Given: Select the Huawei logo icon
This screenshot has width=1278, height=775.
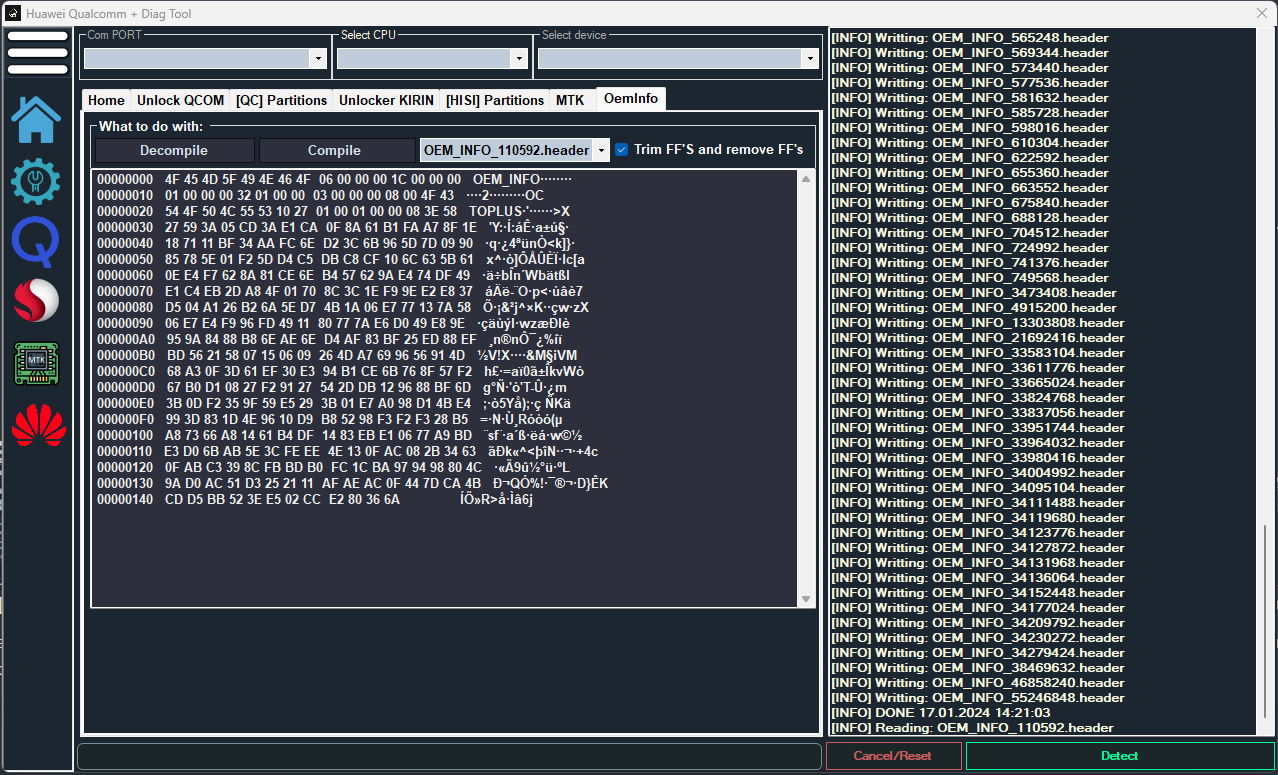Looking at the screenshot, I should coord(38,426).
